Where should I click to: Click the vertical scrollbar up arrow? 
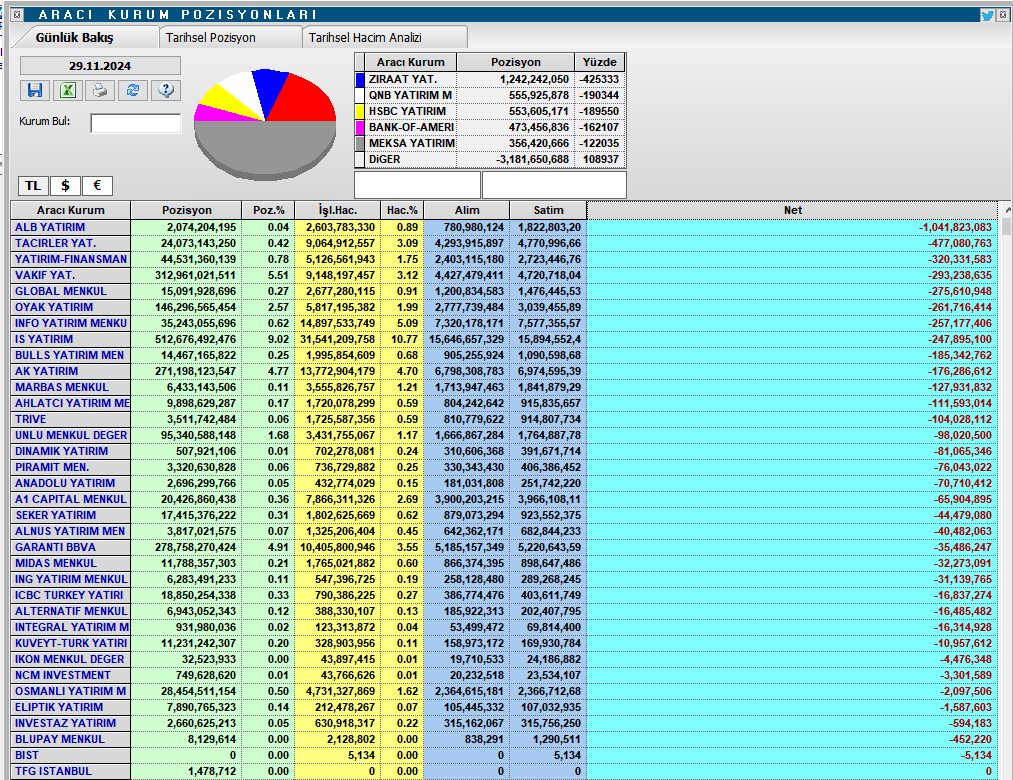tap(1007, 209)
